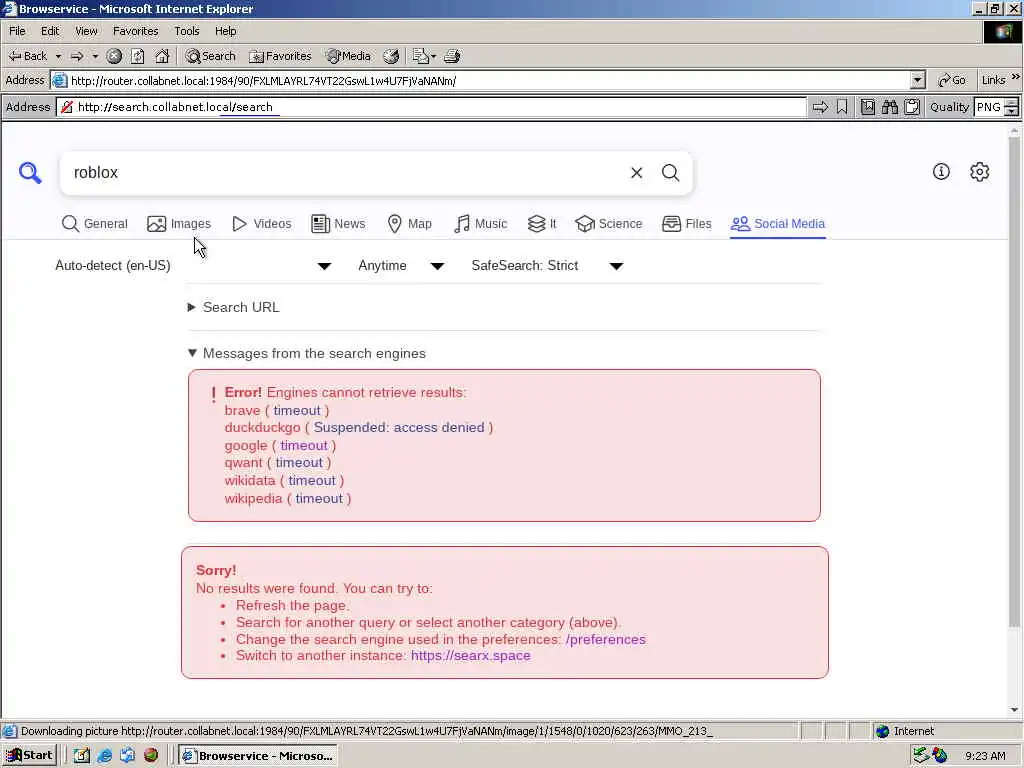
Task: Click the blue magnifier SearXNG logo
Action: [30, 173]
